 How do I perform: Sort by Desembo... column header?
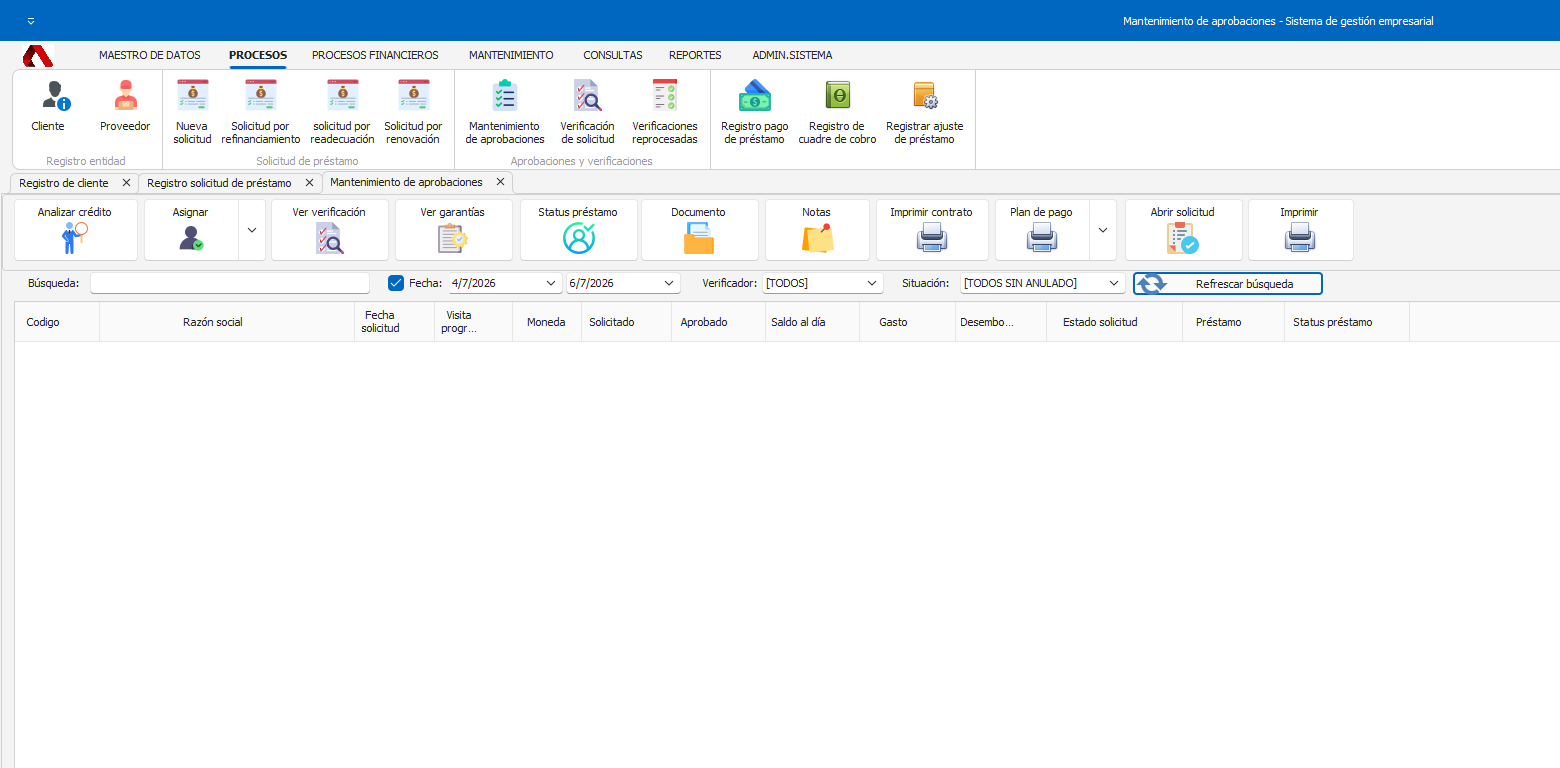click(1001, 322)
